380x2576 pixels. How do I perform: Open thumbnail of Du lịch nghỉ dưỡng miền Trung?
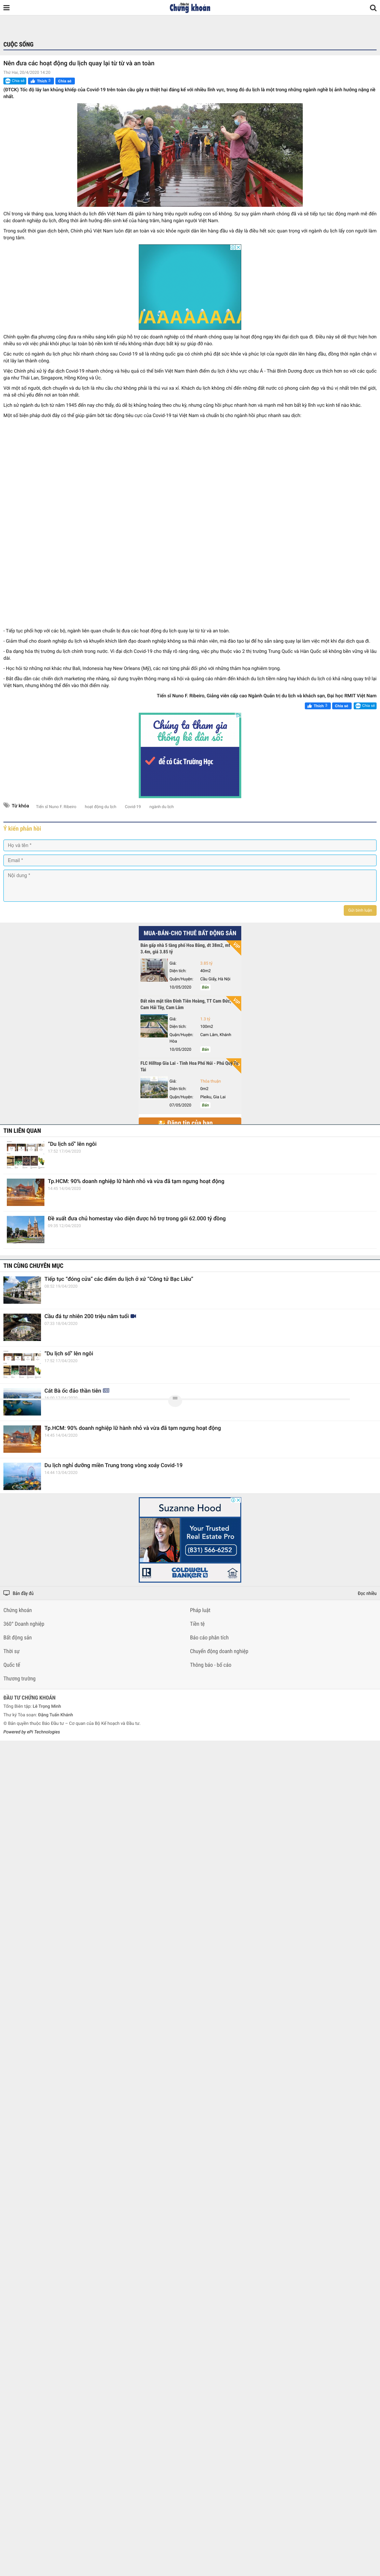(x=22, y=1476)
